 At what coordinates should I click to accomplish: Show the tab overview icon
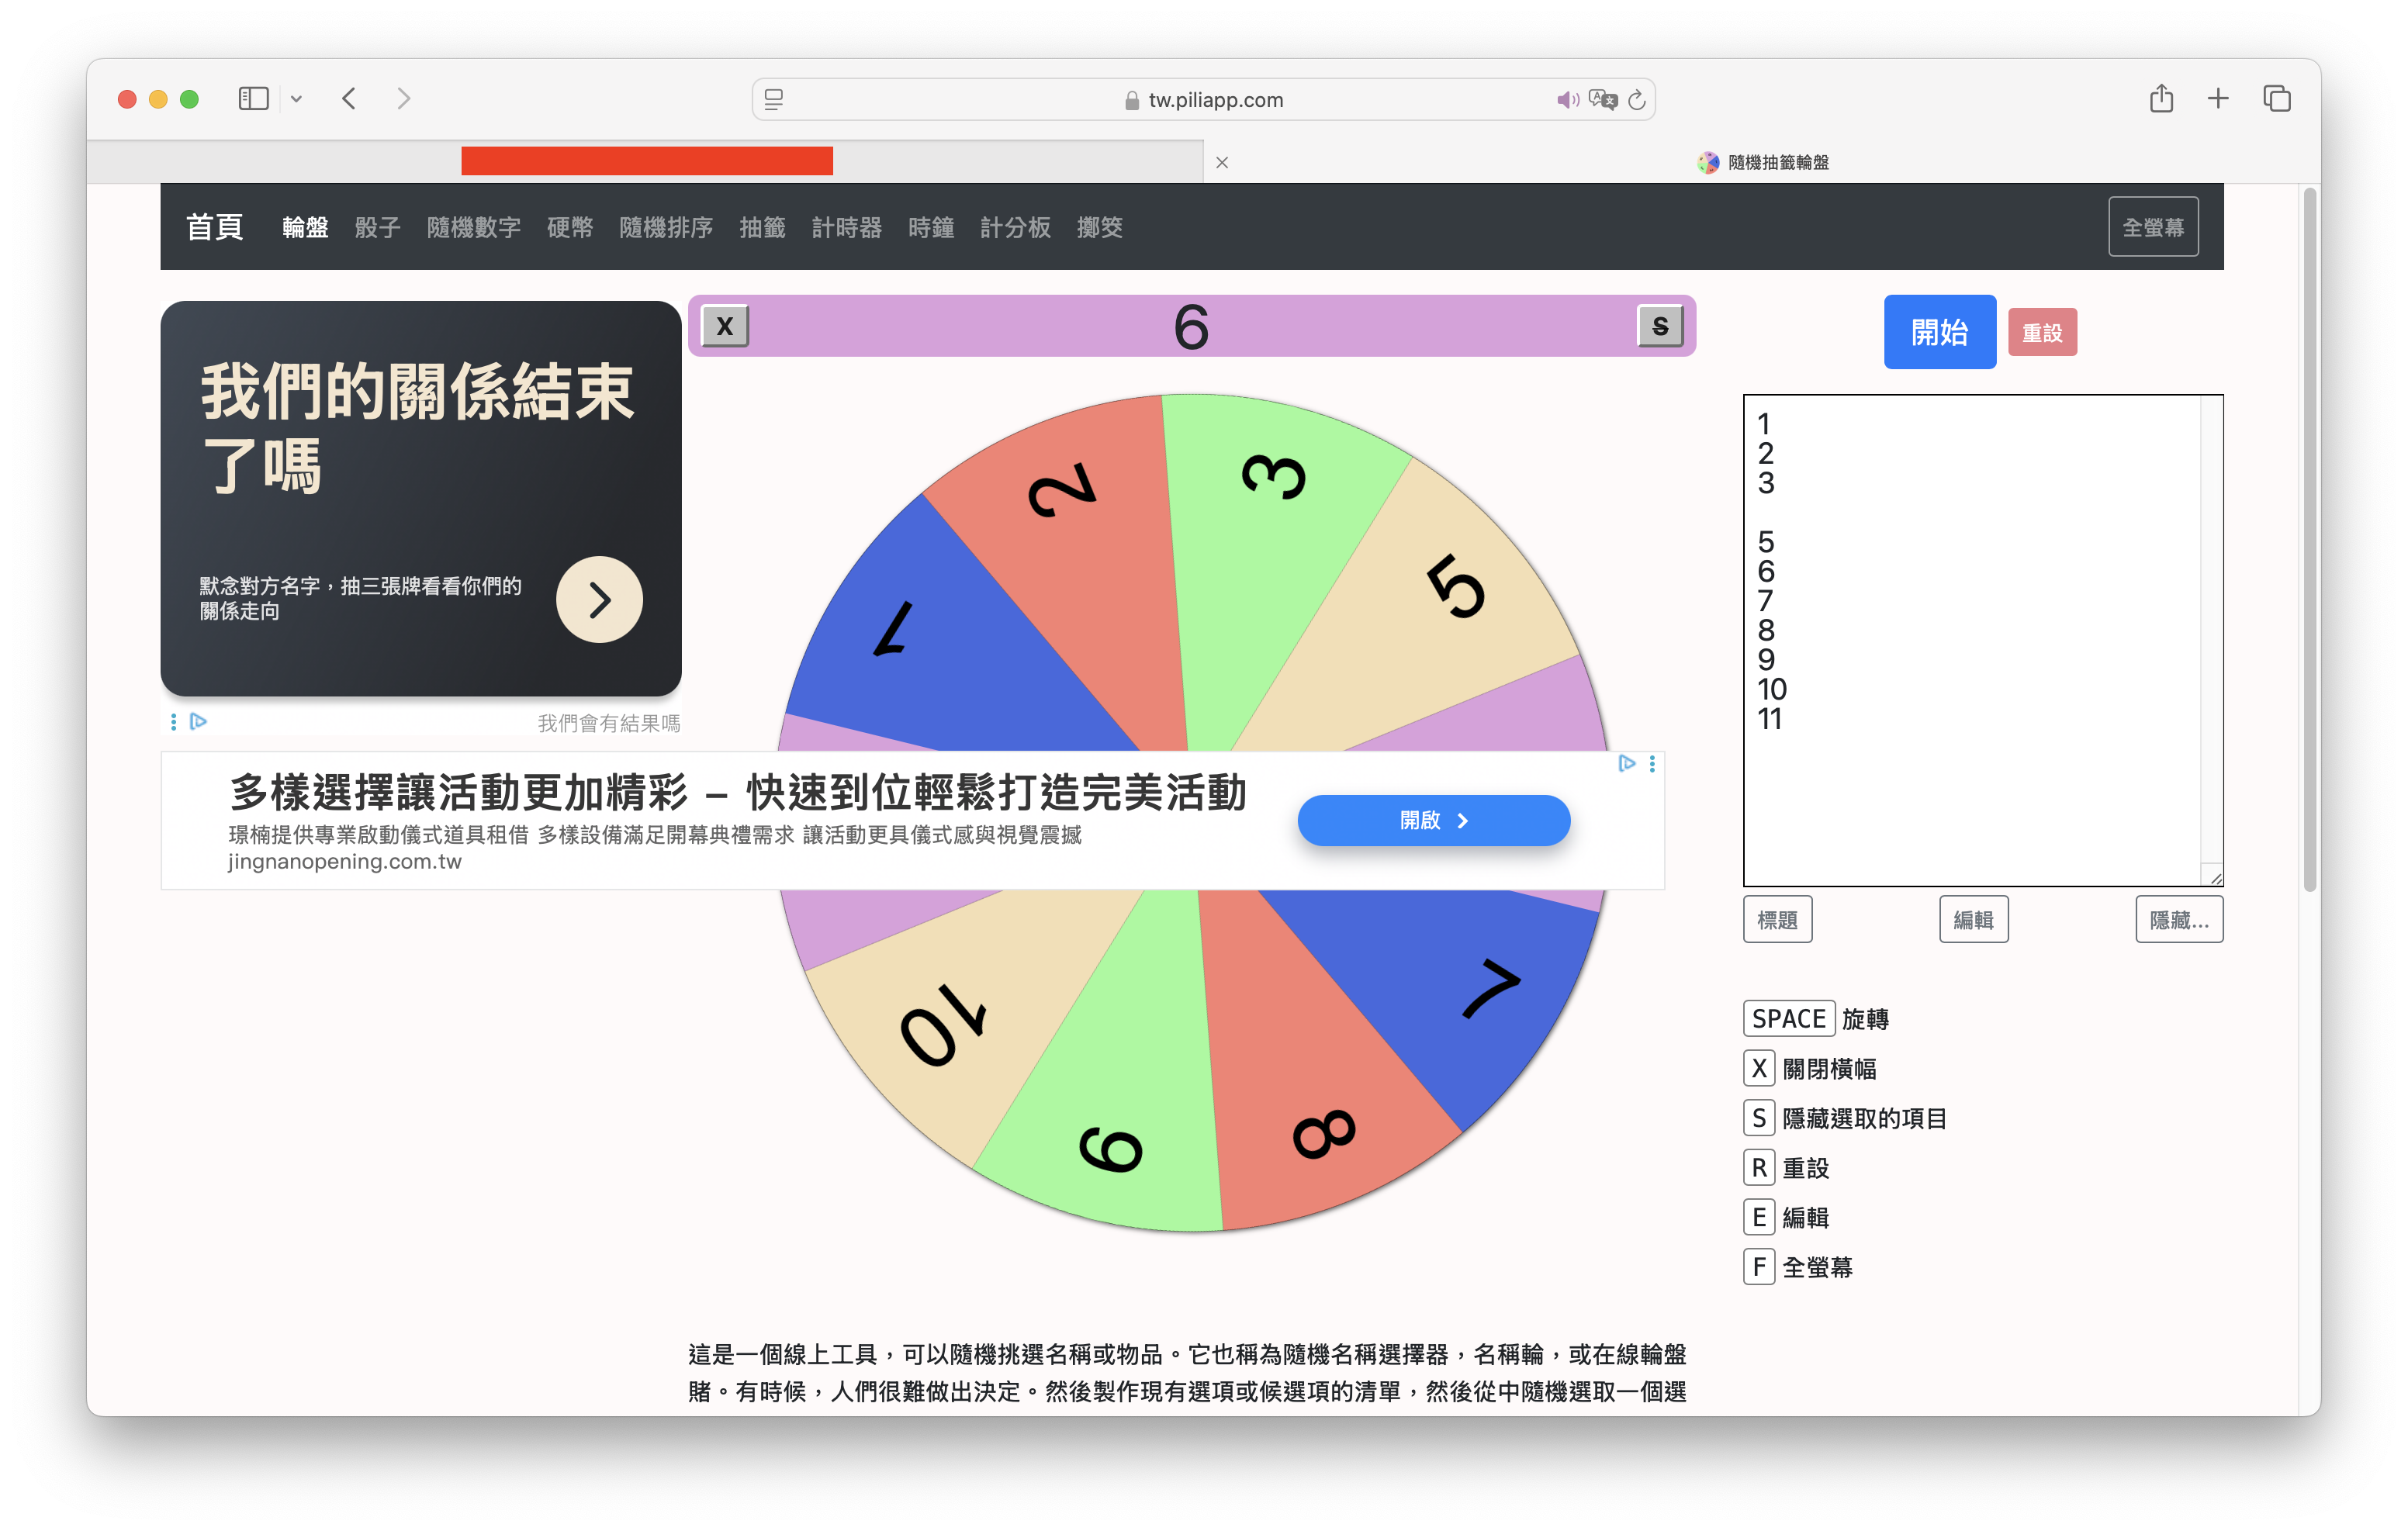2277,98
